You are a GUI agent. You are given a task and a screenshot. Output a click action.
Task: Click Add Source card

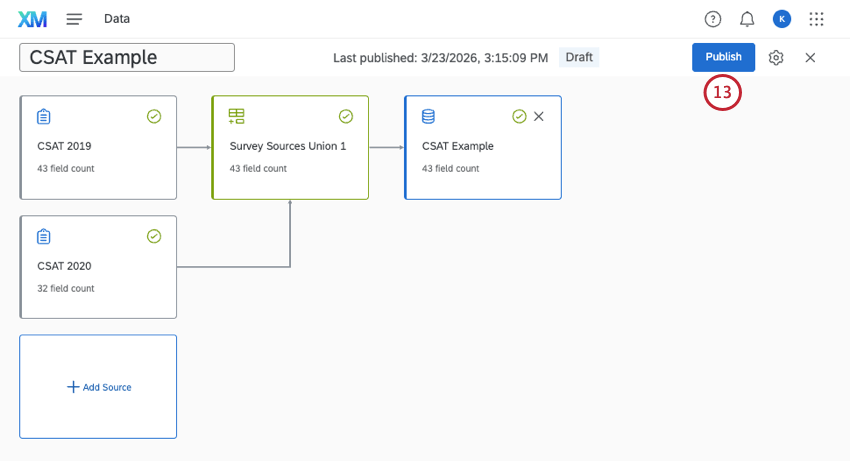click(x=98, y=386)
